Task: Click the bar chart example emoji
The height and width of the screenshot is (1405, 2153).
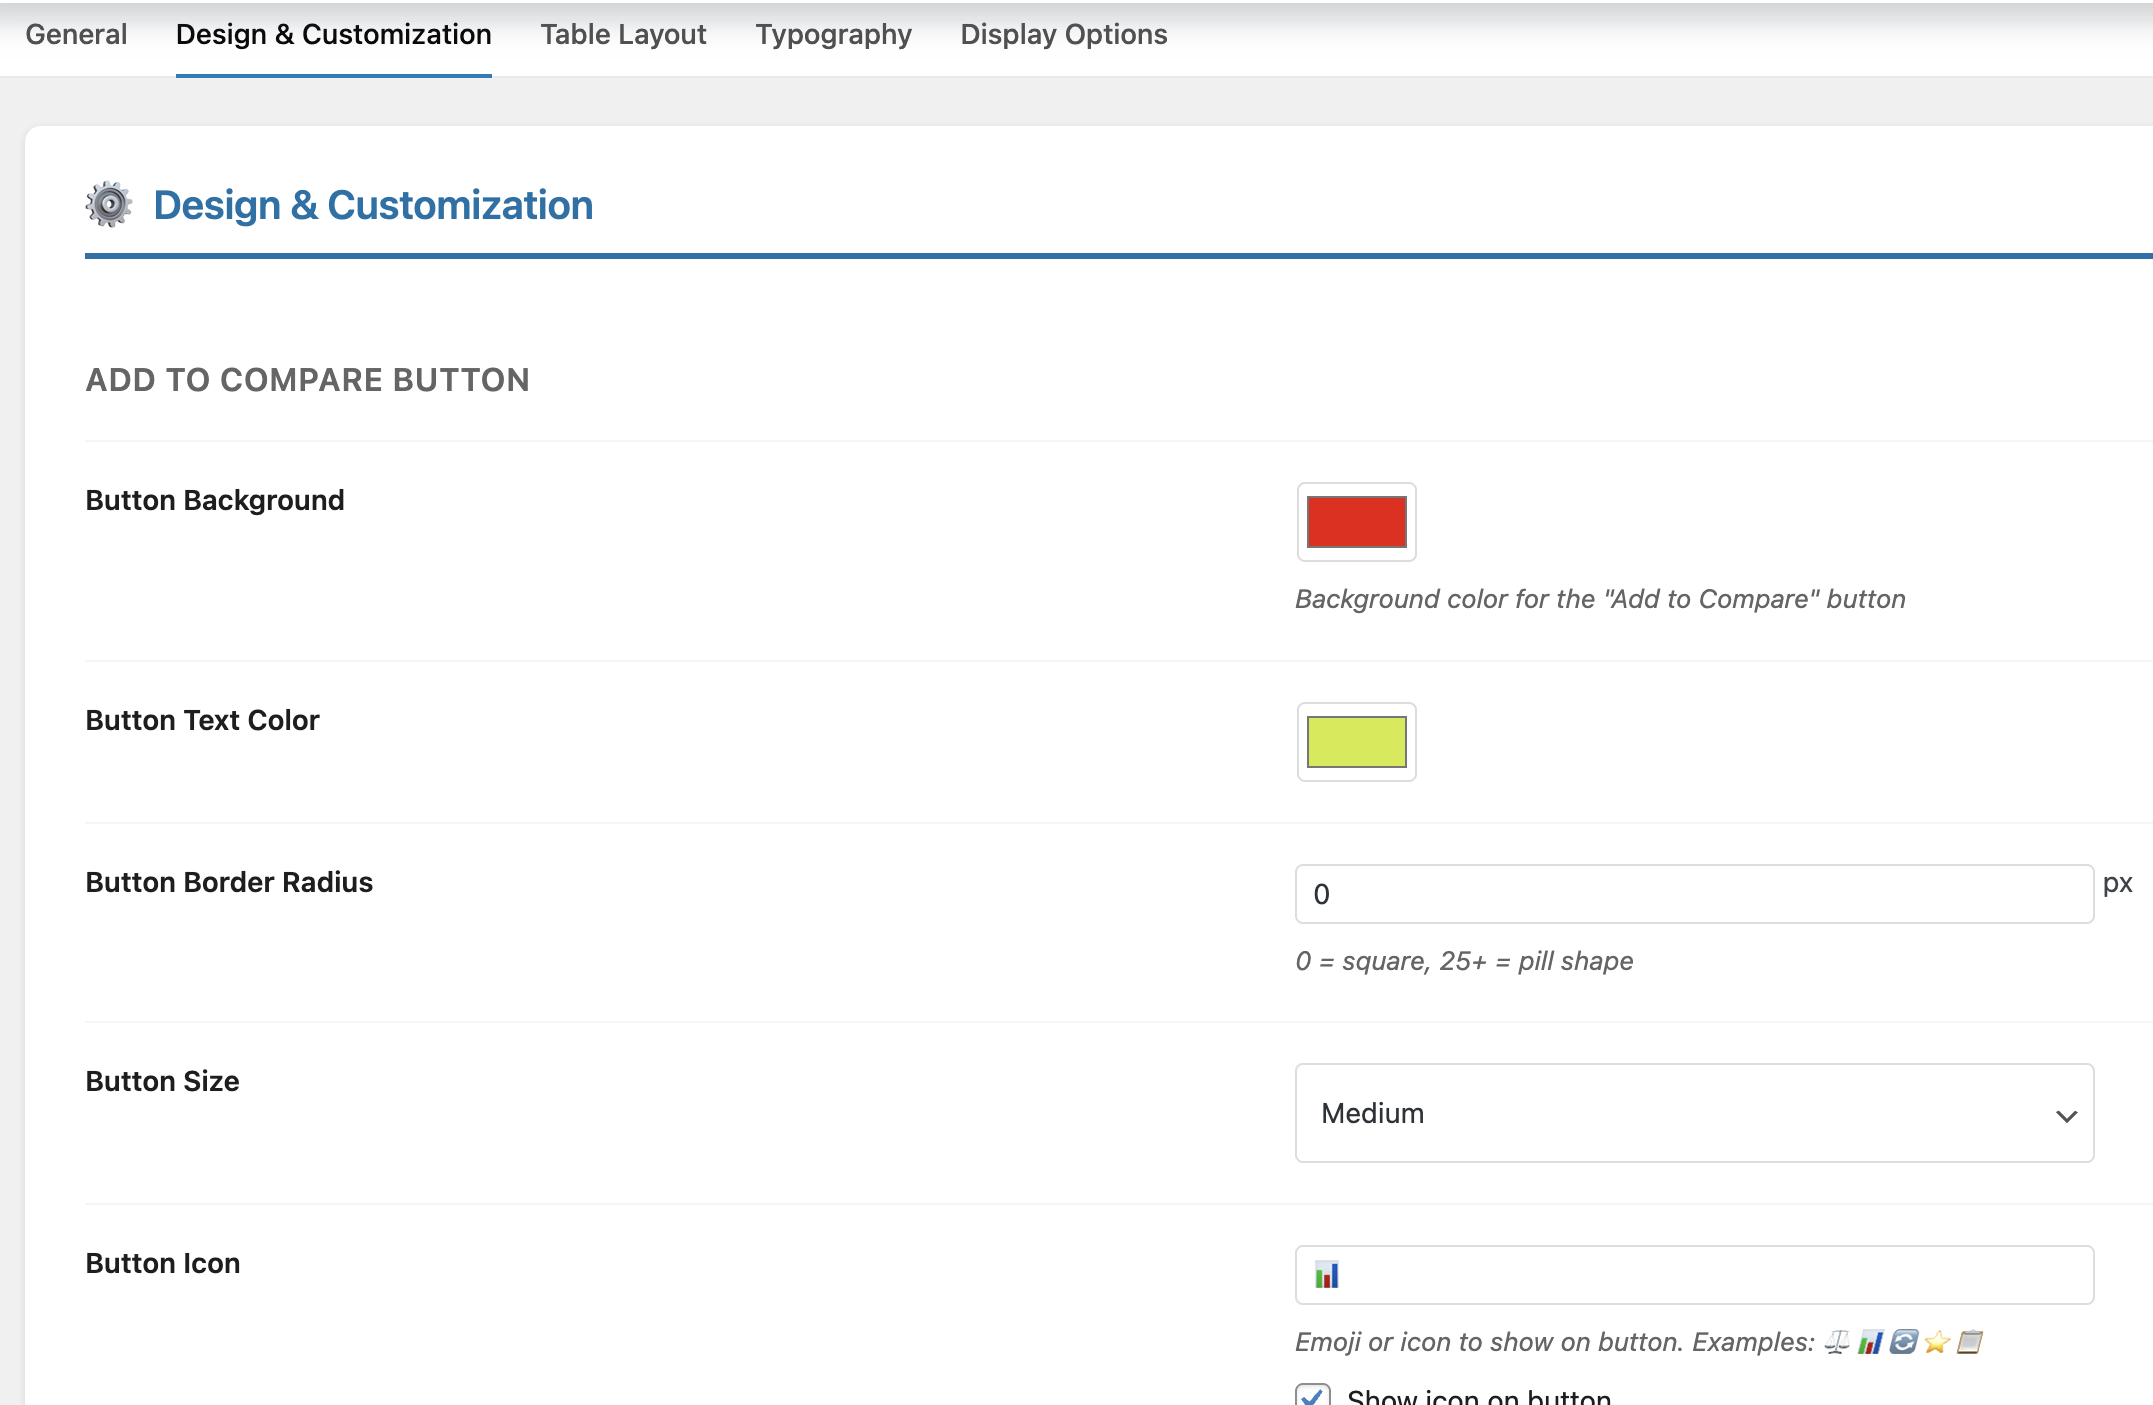Action: 1870,1342
